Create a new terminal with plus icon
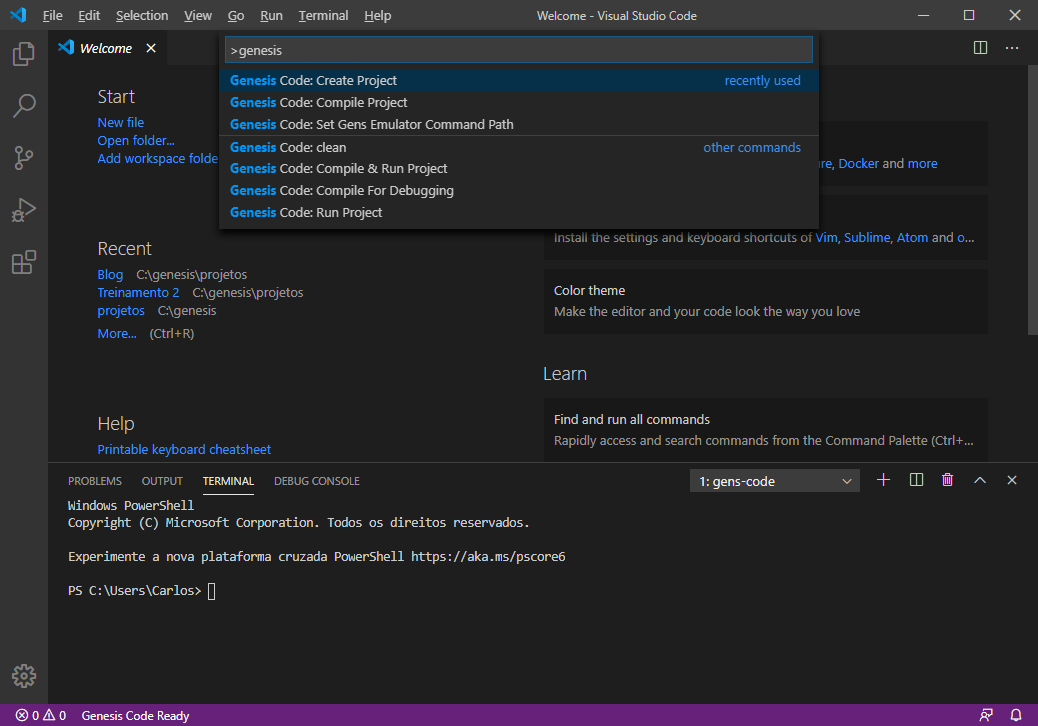Image resolution: width=1038 pixels, height=726 pixels. pyautogui.click(x=883, y=480)
